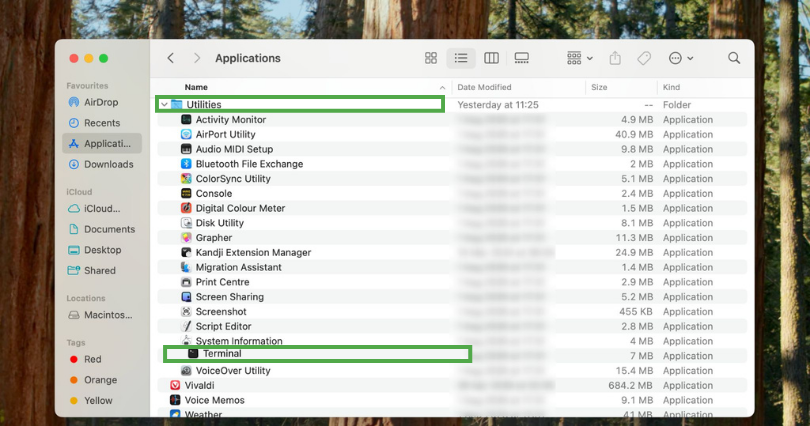The image size is (810, 426).
Task: Open Documents in sidebar
Action: click(102, 229)
